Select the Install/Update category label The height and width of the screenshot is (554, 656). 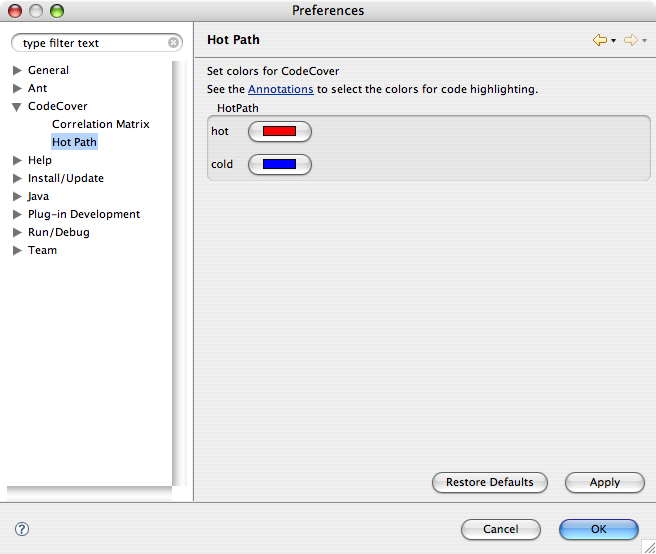click(x=66, y=178)
